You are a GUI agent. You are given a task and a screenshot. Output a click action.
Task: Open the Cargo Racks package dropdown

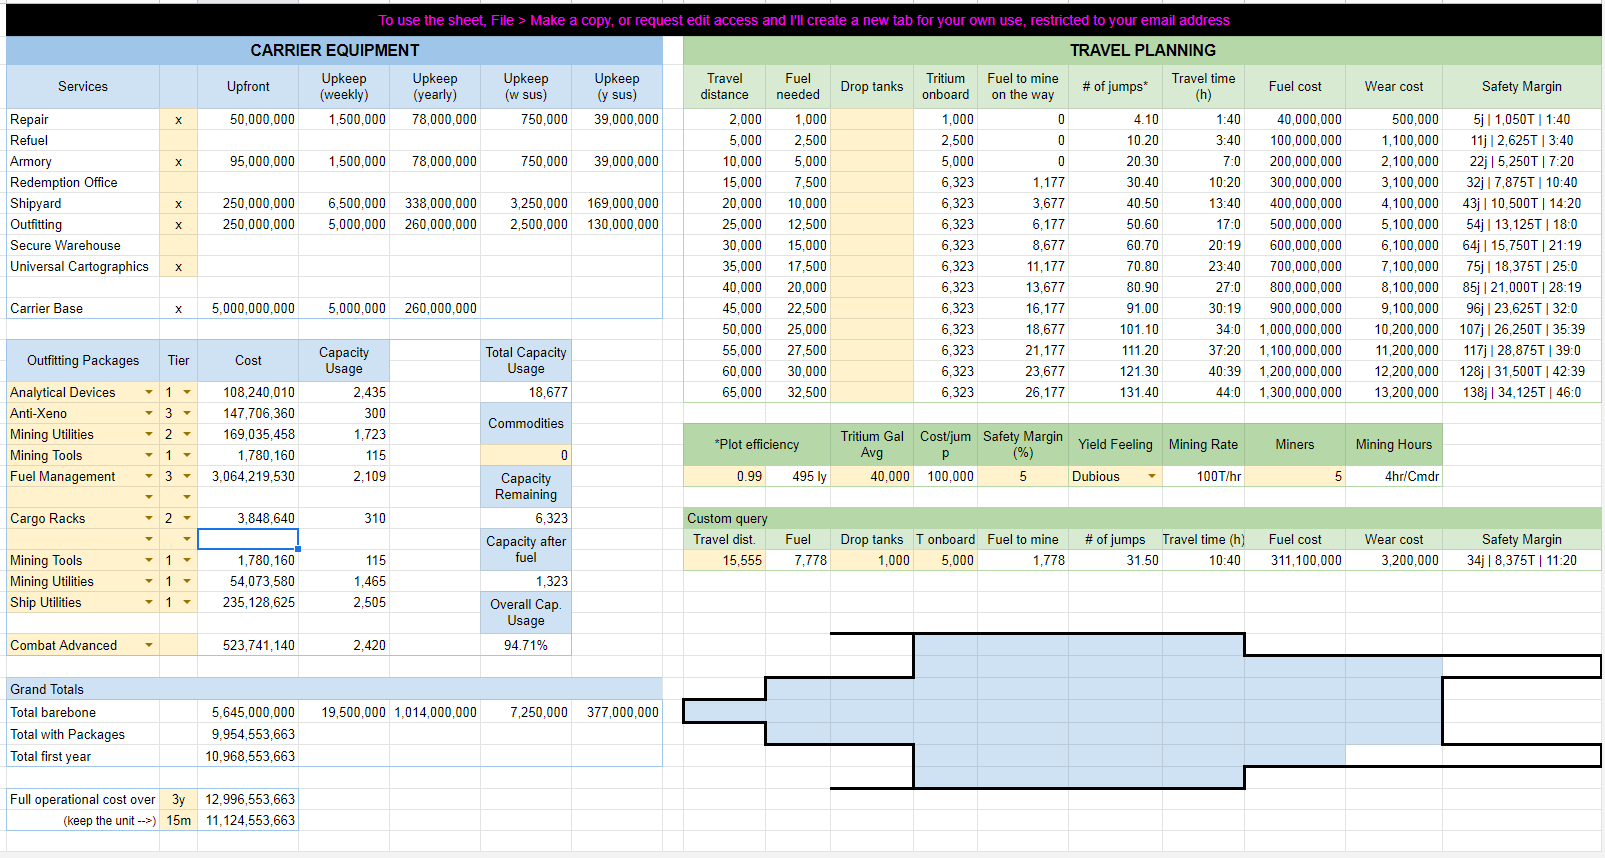click(x=149, y=519)
